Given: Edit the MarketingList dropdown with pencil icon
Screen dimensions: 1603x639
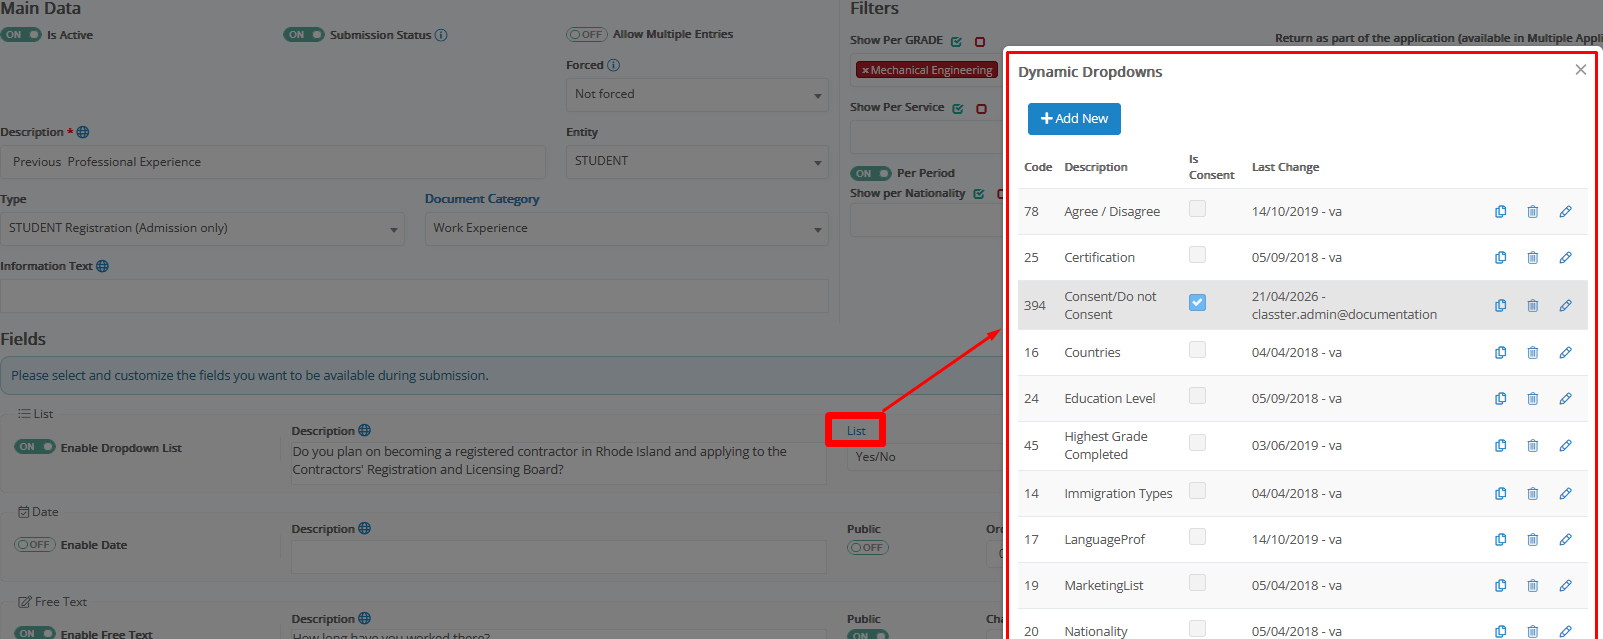Looking at the screenshot, I should coord(1565,586).
